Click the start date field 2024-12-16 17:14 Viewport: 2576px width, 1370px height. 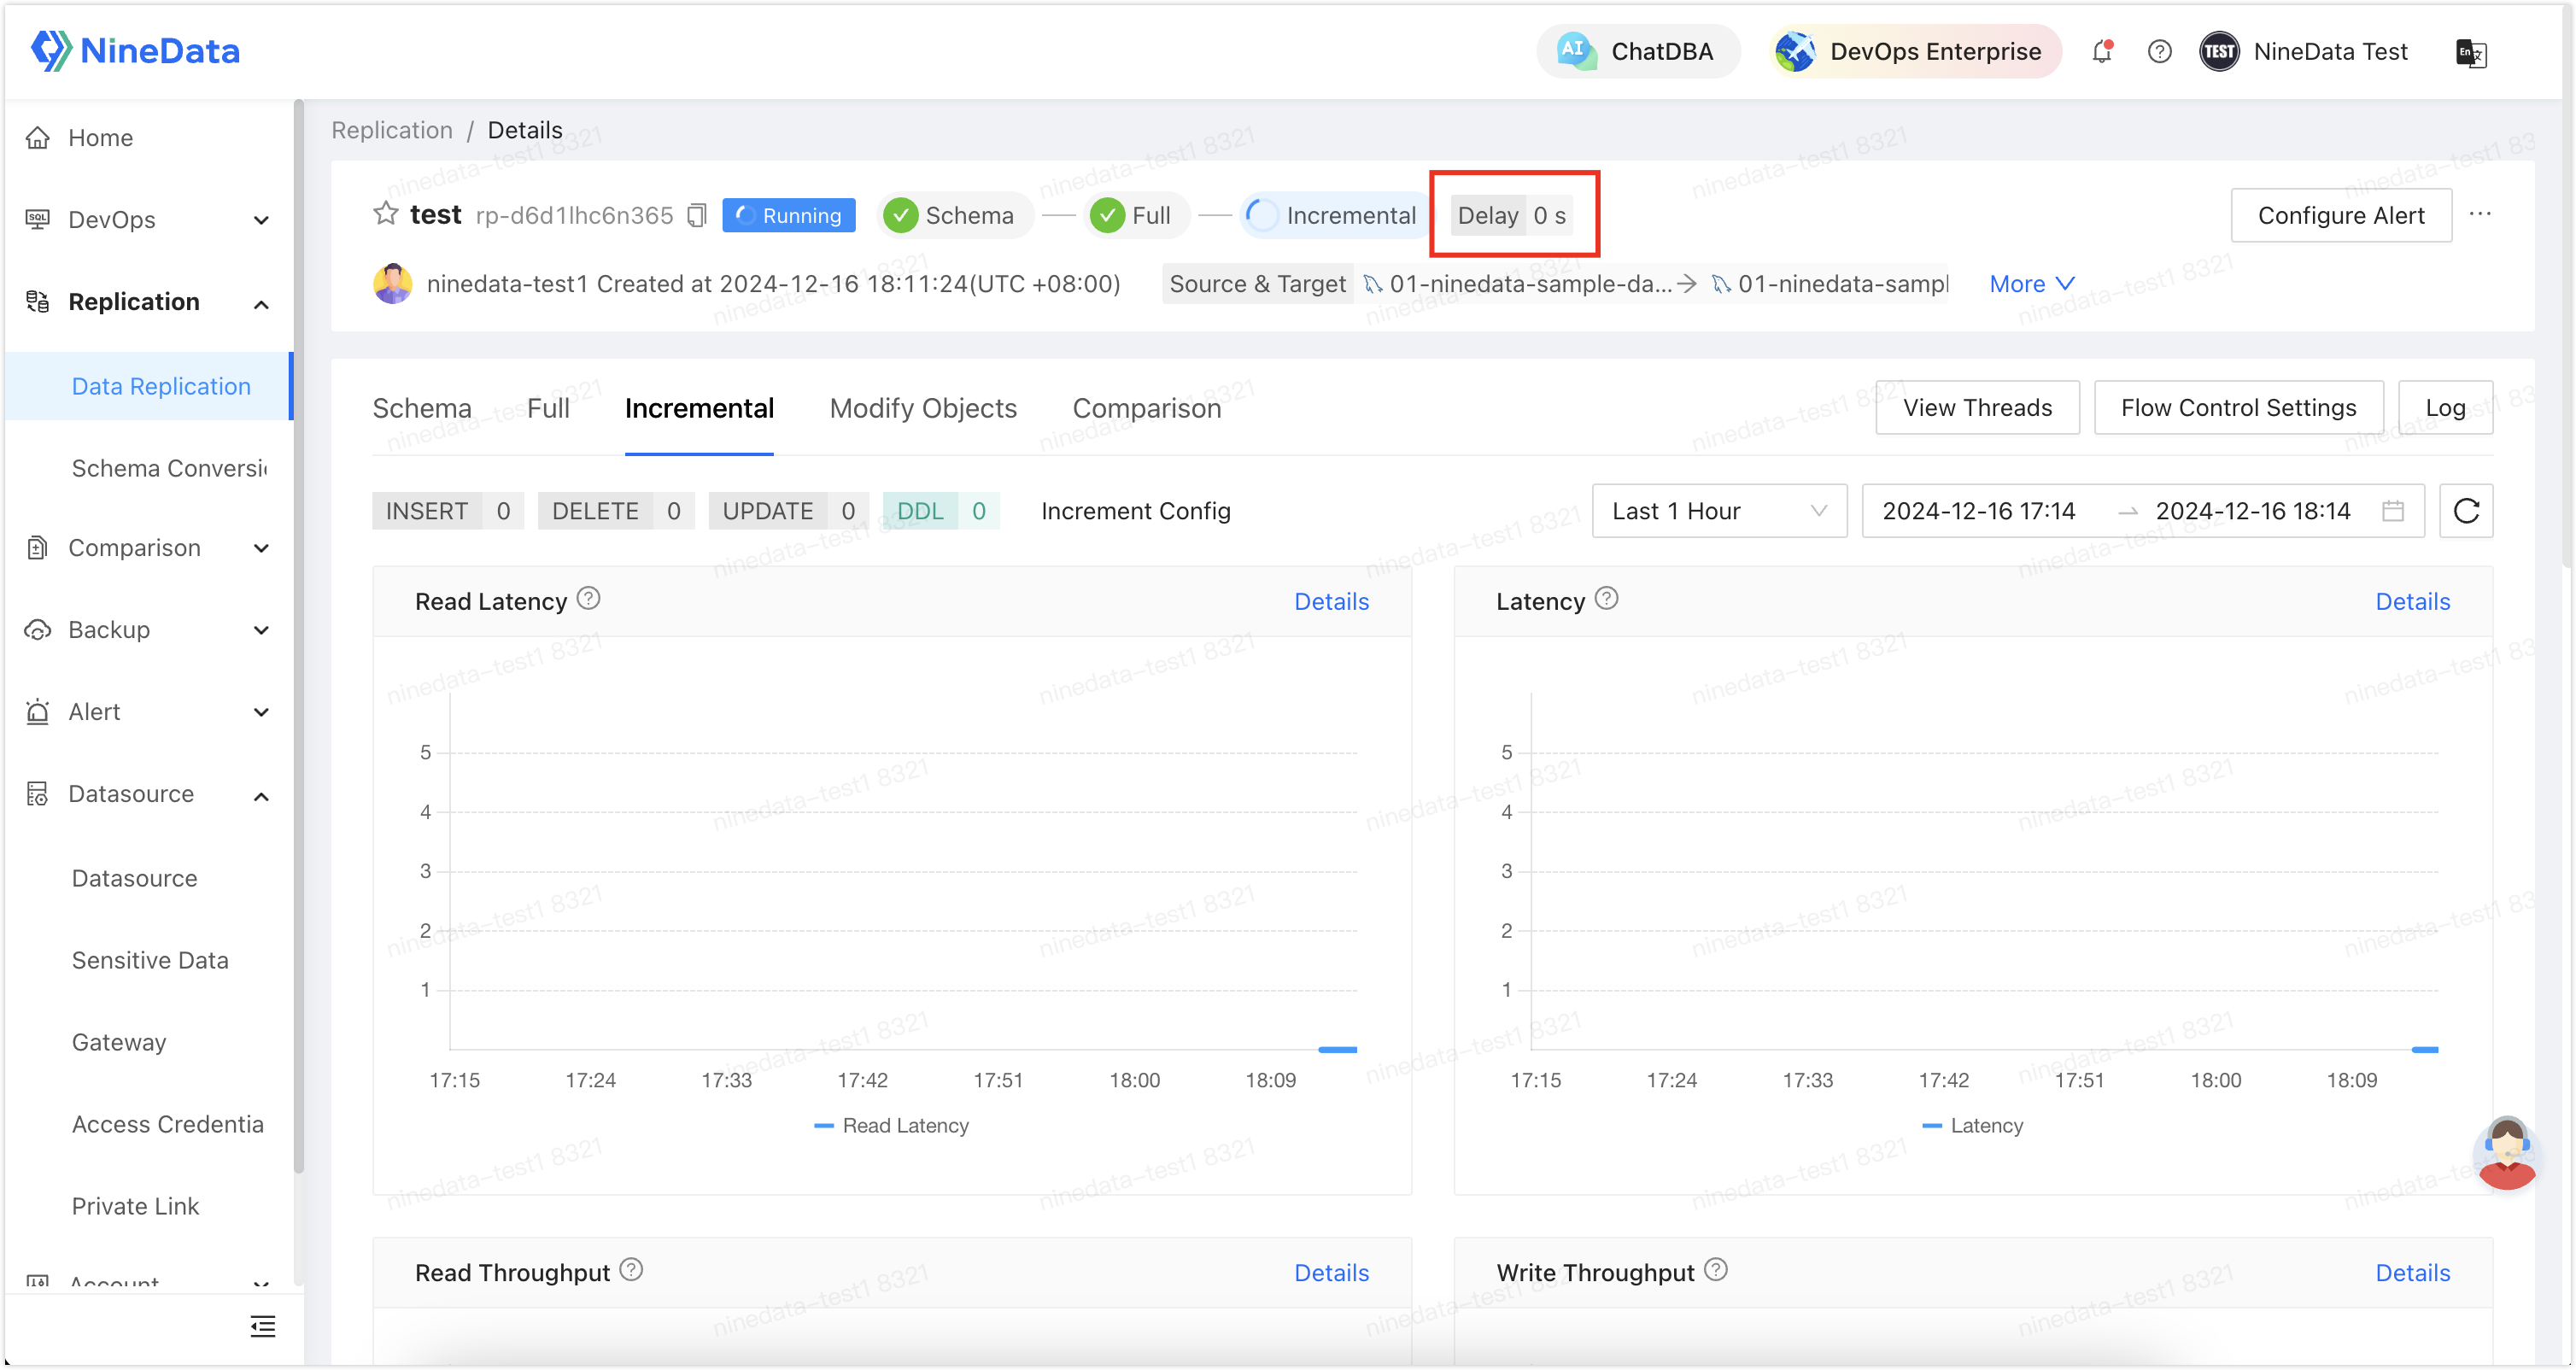1979,511
